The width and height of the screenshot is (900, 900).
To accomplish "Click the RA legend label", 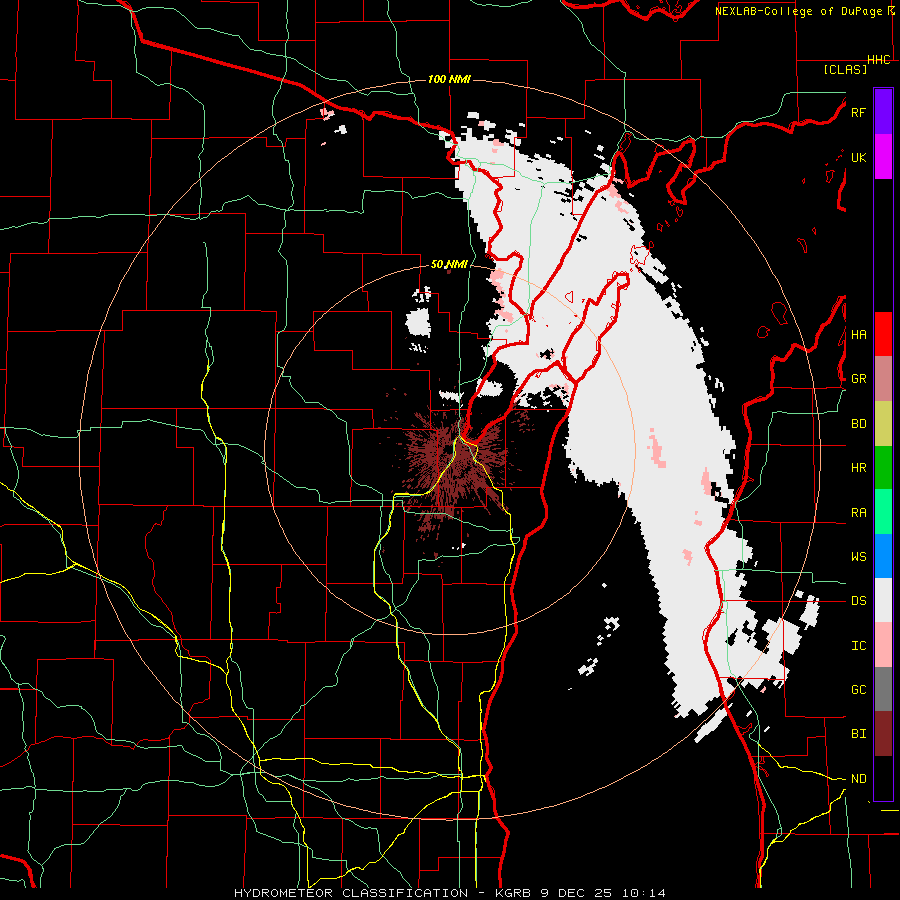I will pos(858,512).
